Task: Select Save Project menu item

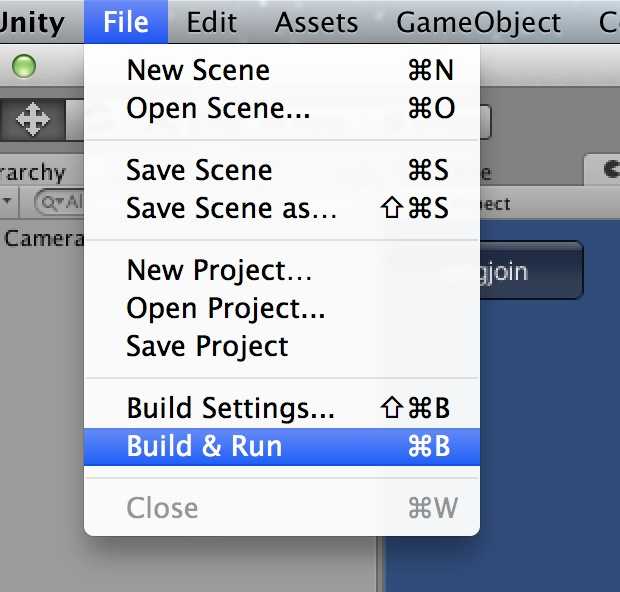Action: (282, 346)
